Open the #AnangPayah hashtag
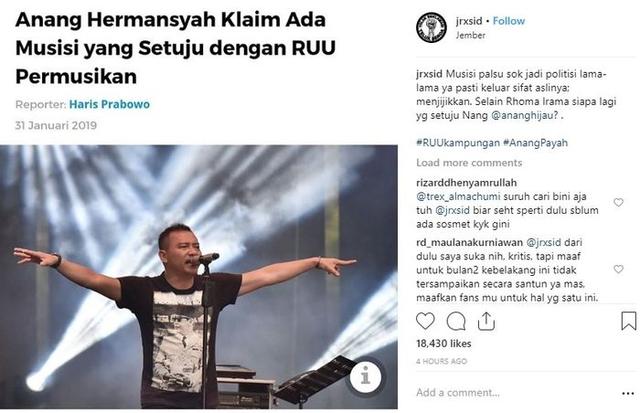The width and height of the screenshot is (640, 413). (535, 143)
